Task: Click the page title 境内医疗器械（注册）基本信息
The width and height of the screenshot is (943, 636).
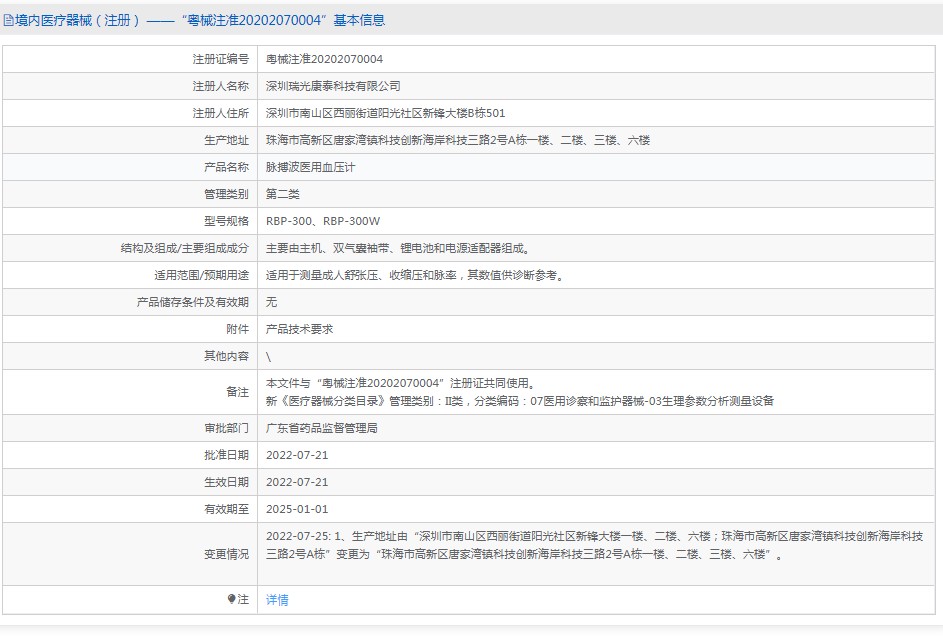Action: [x=199, y=20]
